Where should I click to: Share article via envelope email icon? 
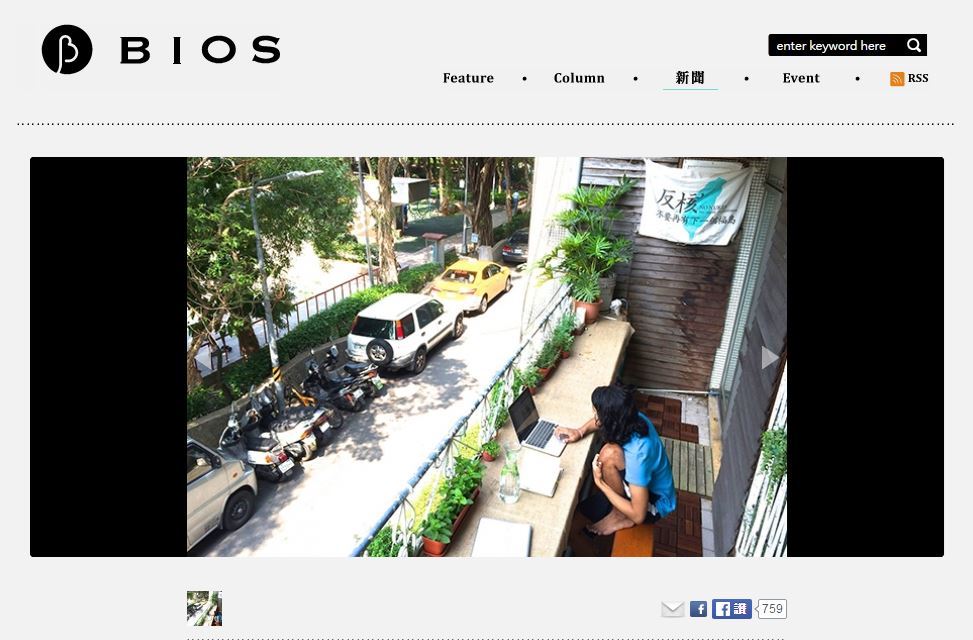(673, 609)
